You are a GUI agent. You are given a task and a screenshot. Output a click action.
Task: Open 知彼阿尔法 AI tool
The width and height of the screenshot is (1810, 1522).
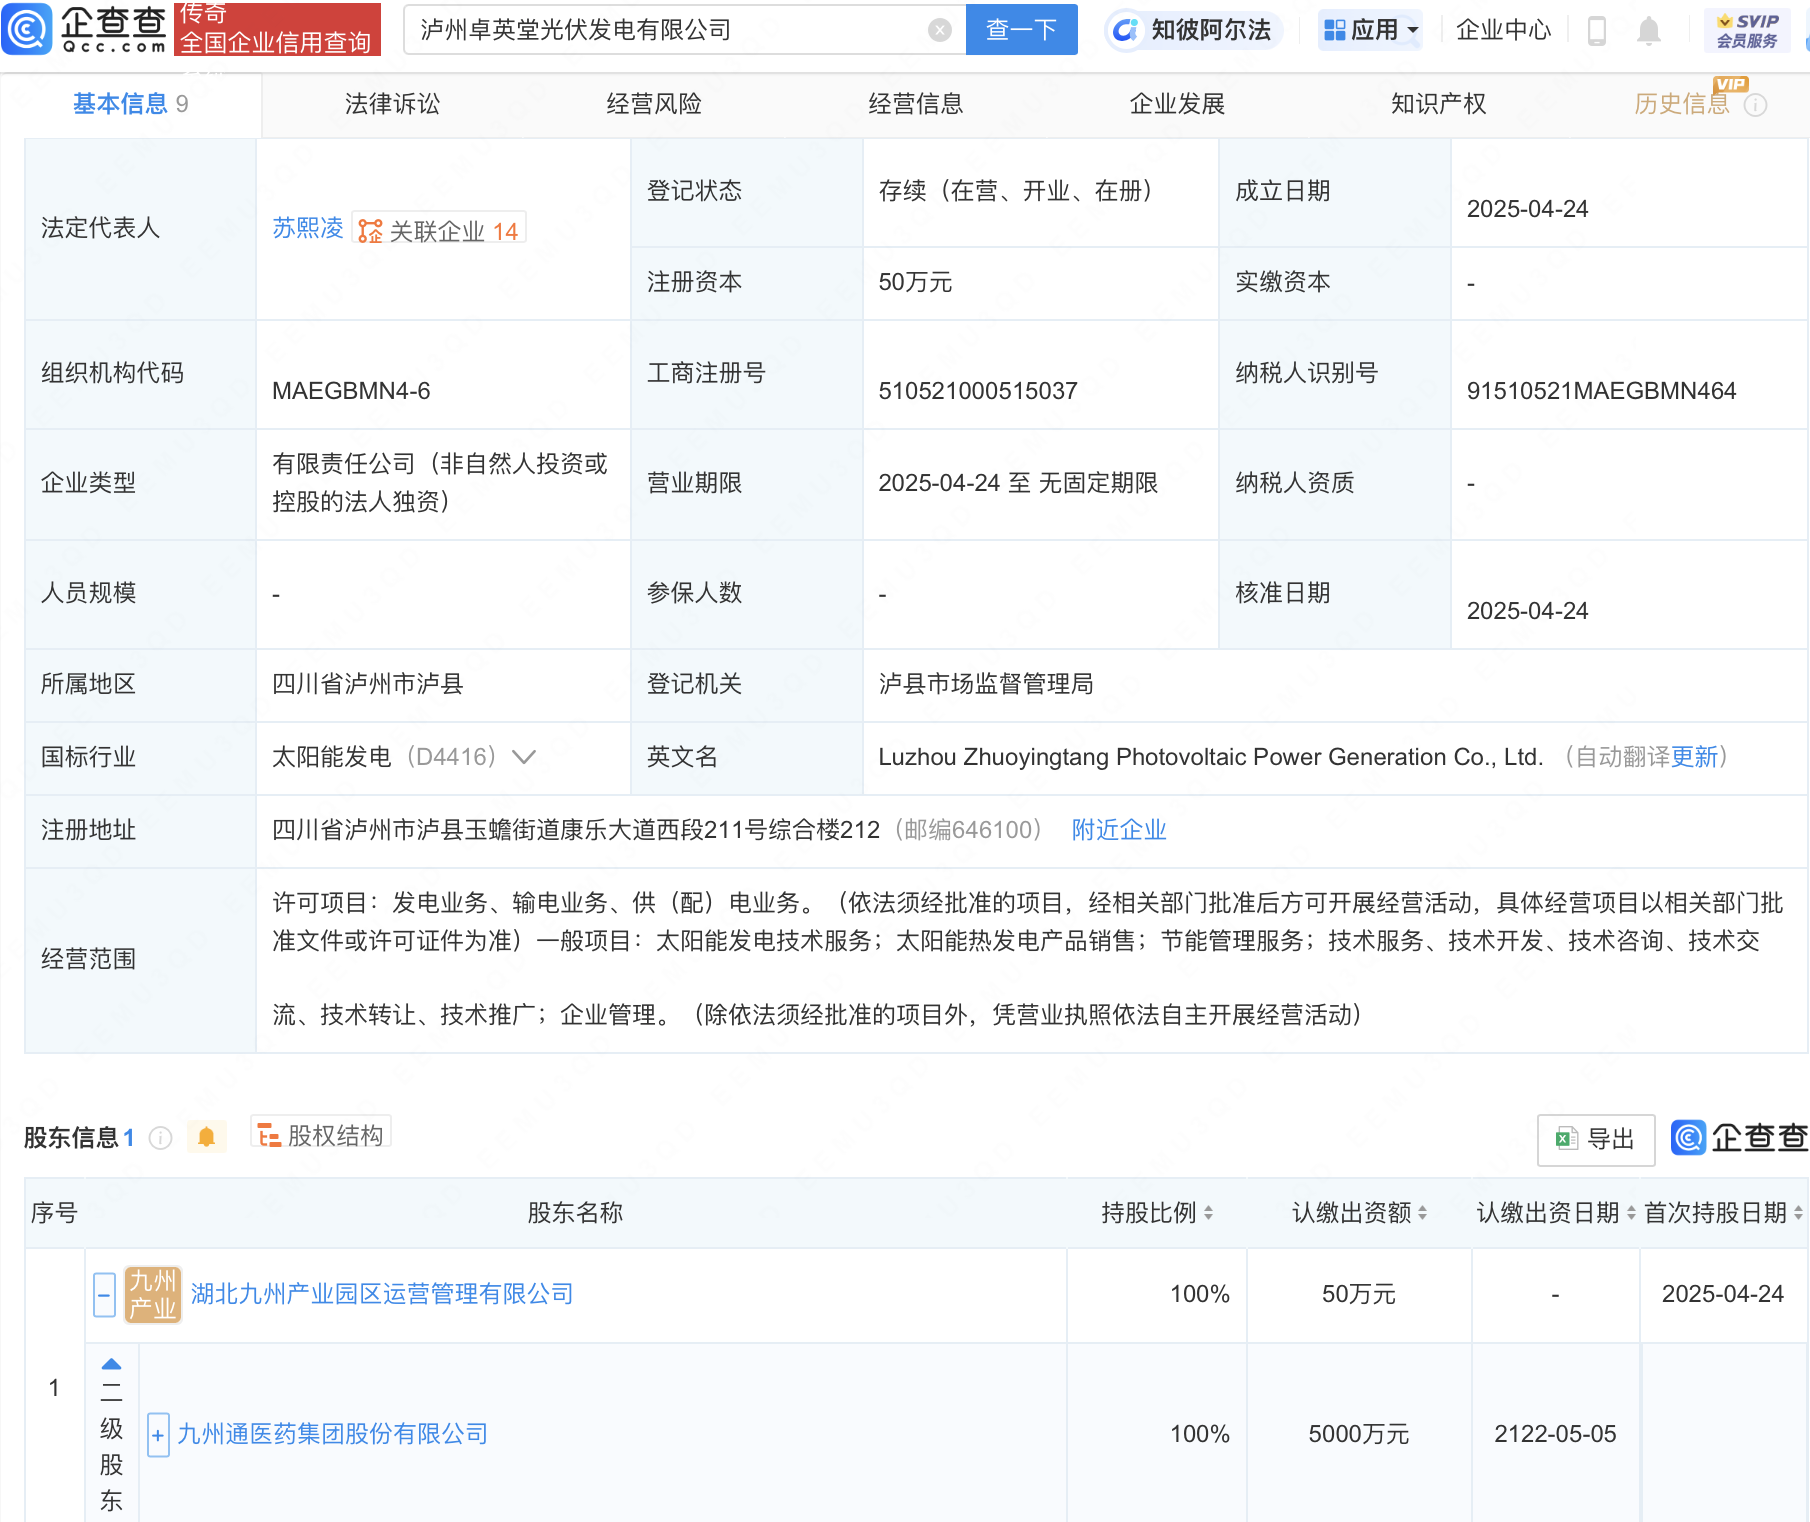1193,30
